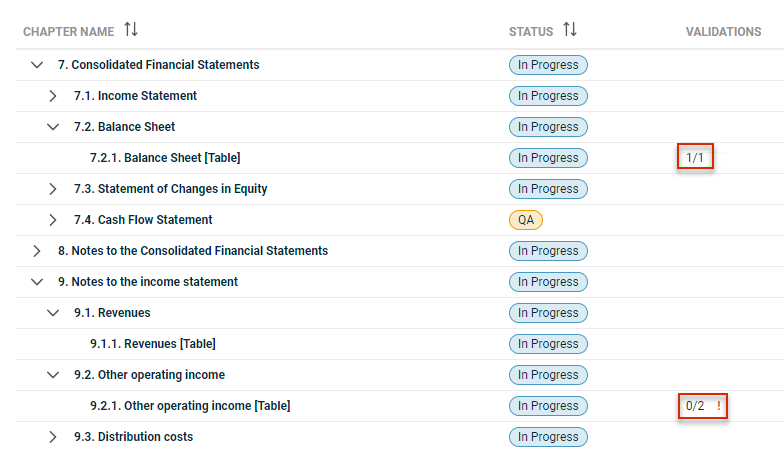Expand 9.3. Distribution costs section
The width and height of the screenshot is (784, 452).
[x=52, y=436]
